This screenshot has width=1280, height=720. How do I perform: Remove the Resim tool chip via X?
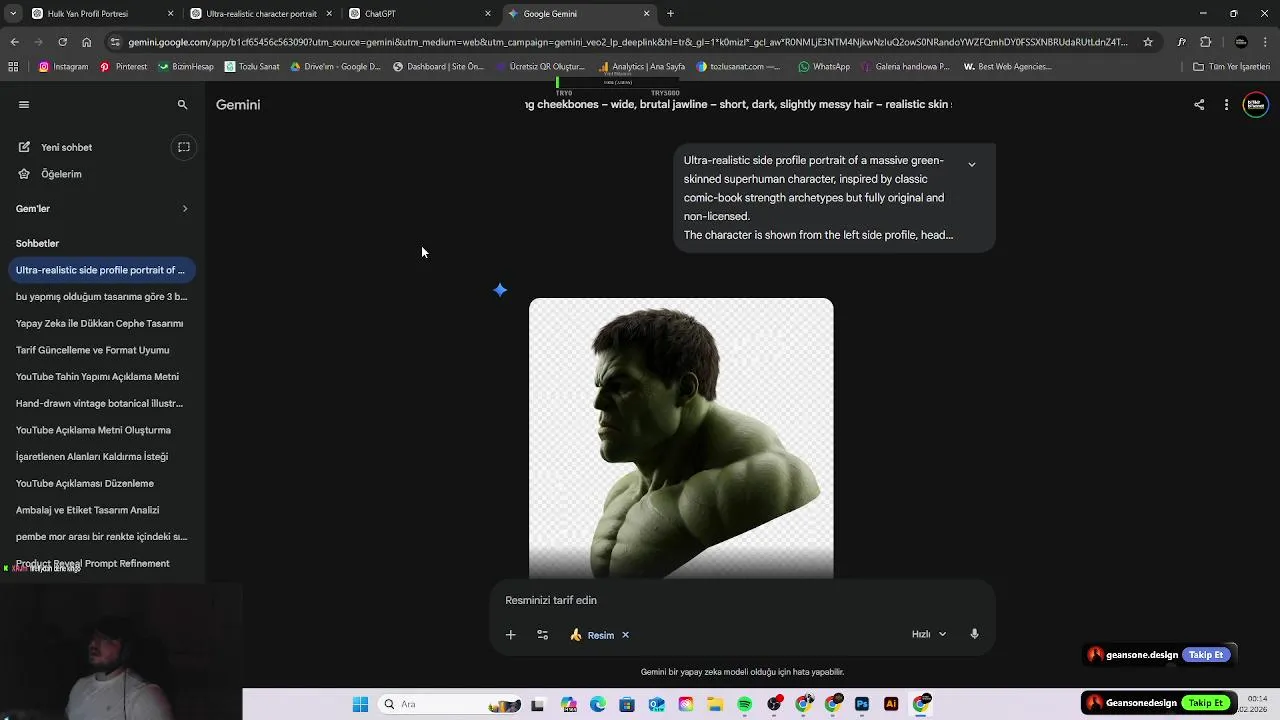pyautogui.click(x=626, y=635)
